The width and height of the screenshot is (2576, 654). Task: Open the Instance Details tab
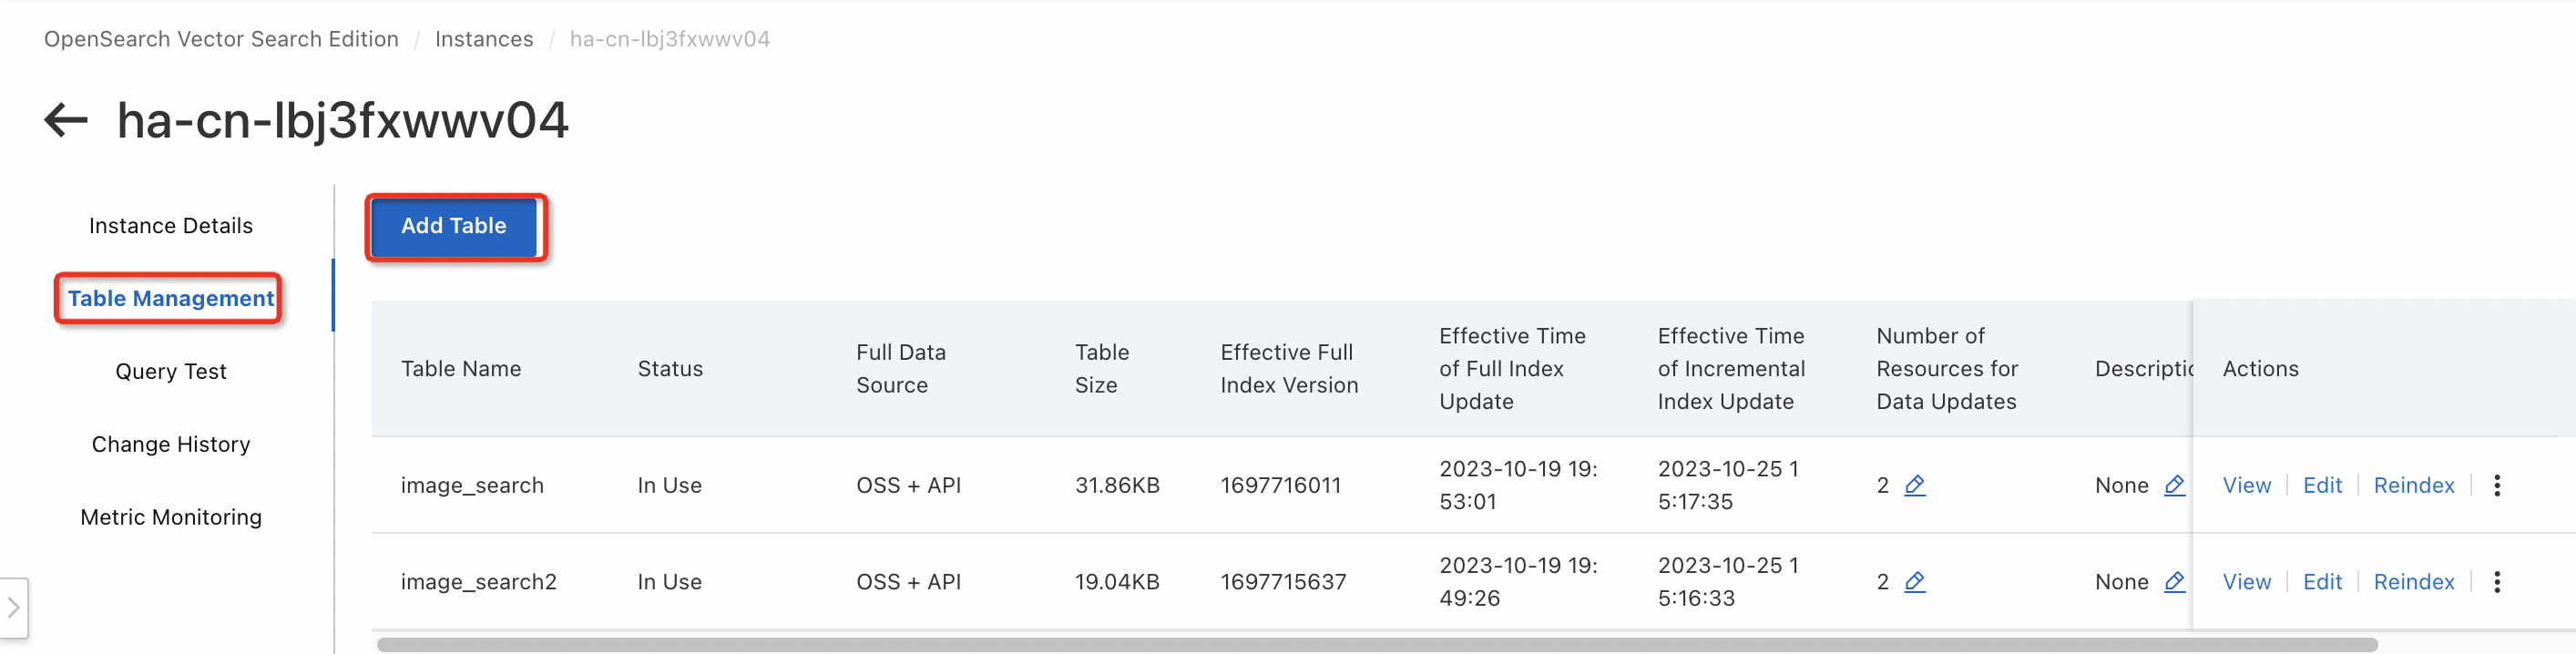(x=171, y=226)
